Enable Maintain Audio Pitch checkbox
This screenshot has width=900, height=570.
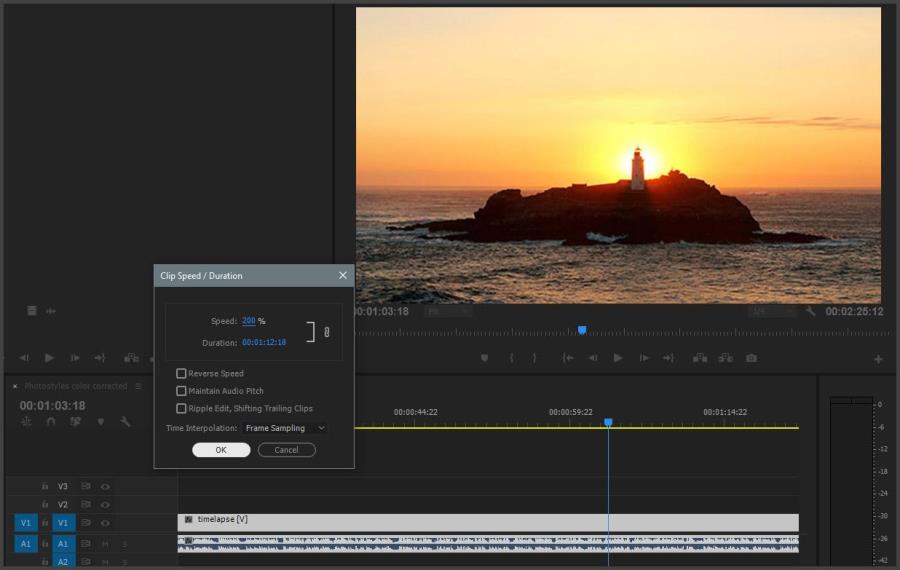(181, 391)
